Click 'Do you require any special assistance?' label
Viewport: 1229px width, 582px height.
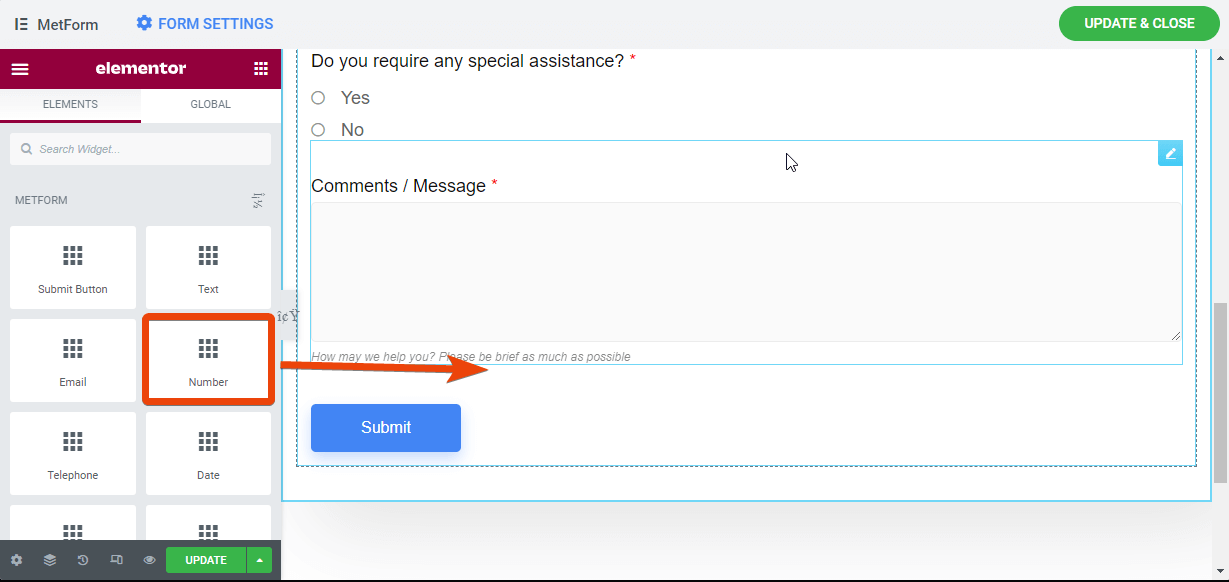click(468, 61)
